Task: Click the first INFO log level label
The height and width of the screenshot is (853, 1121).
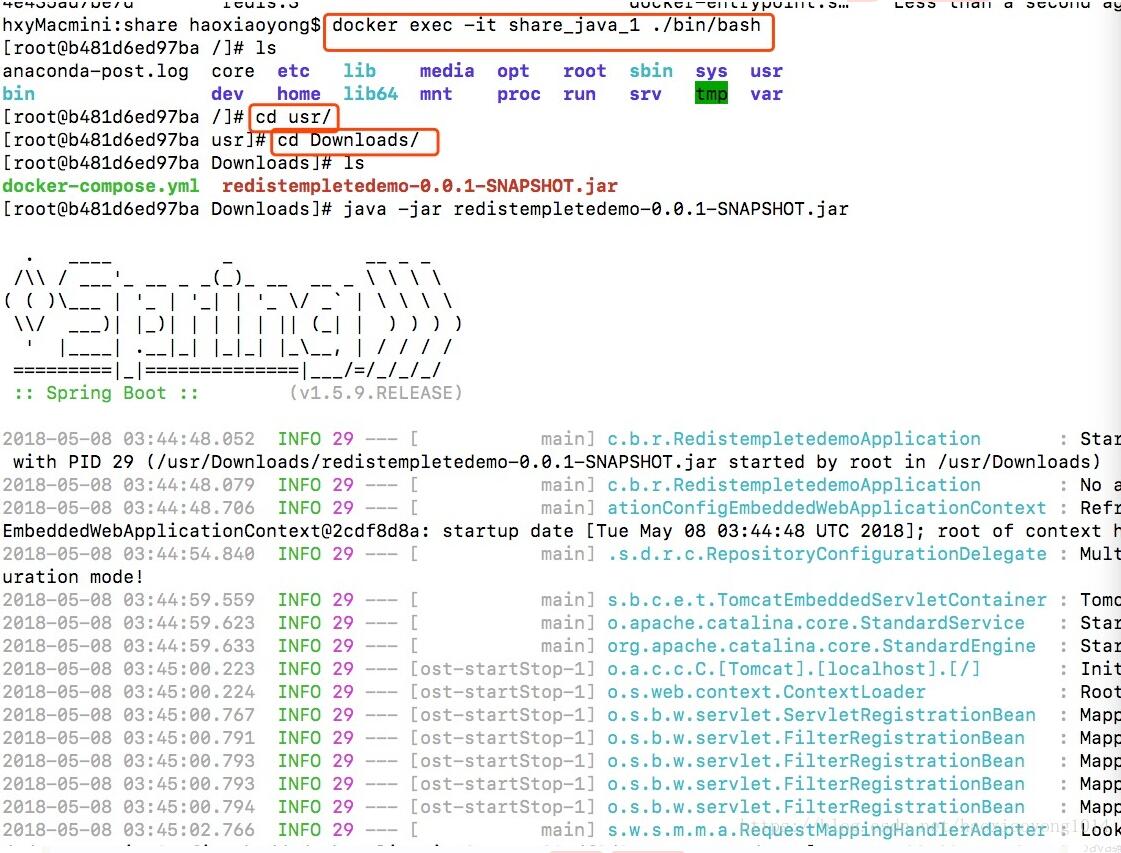Action: [297, 438]
